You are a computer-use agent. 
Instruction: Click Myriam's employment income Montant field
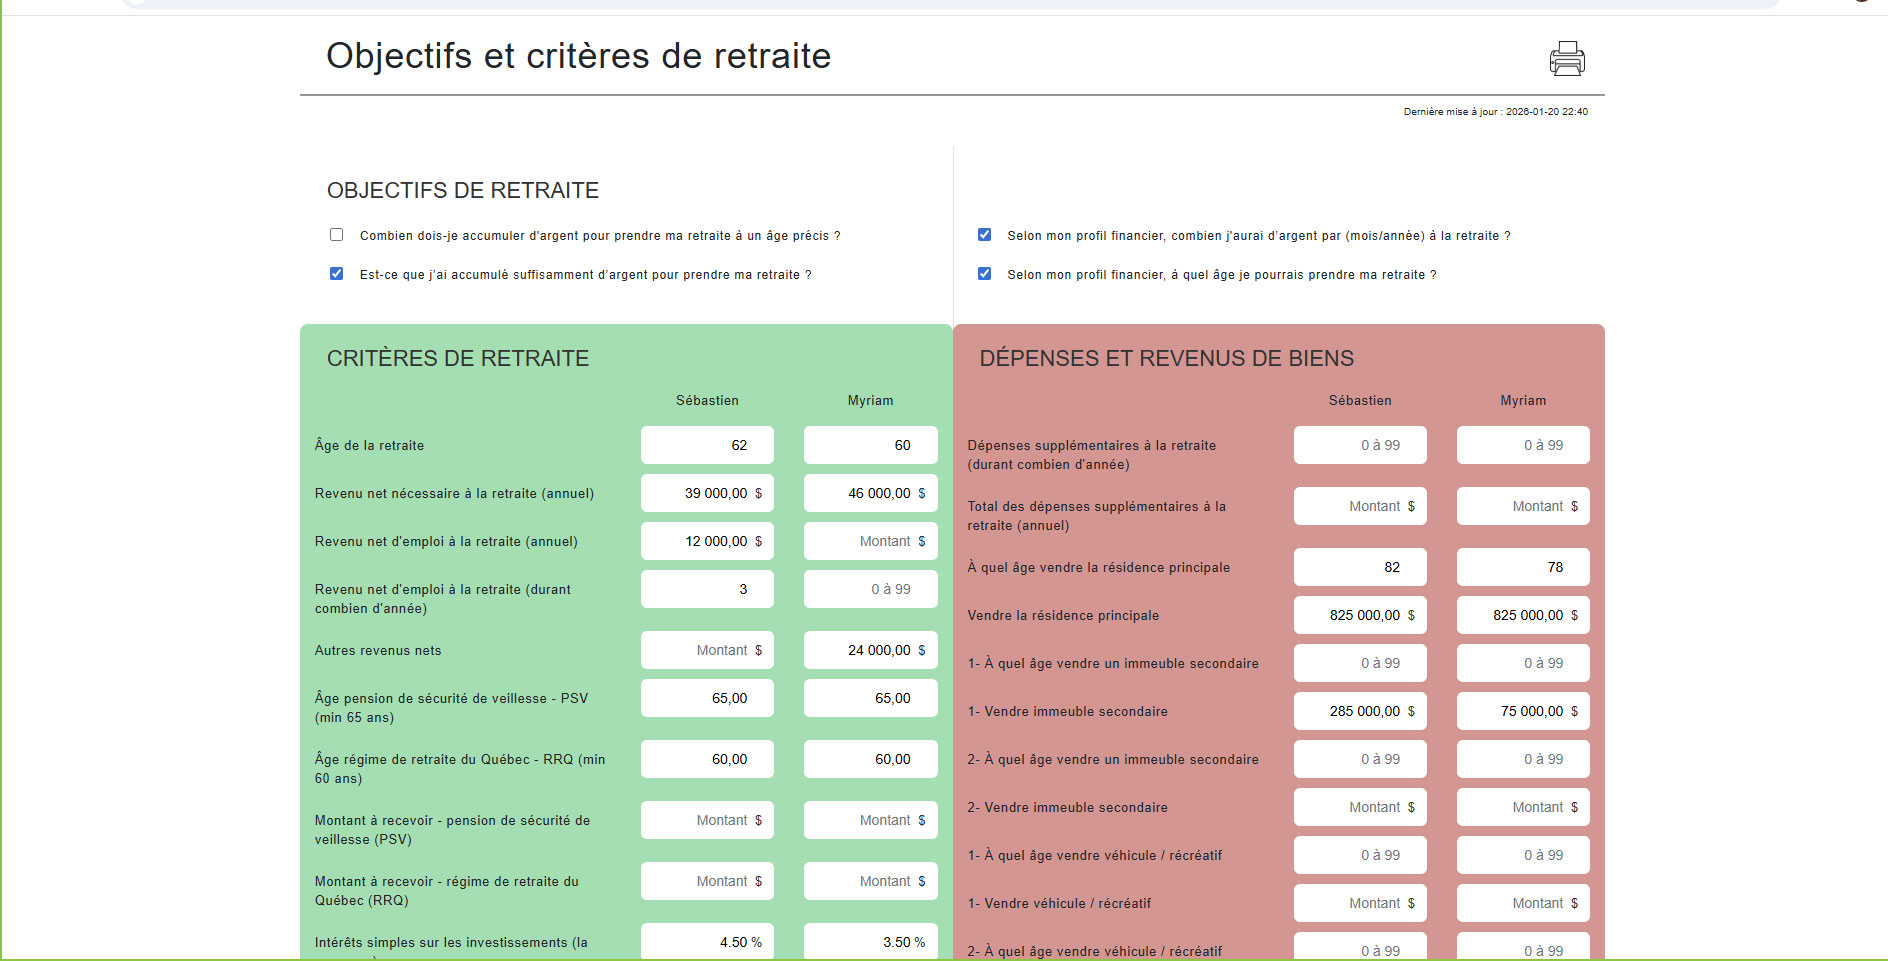pos(870,541)
